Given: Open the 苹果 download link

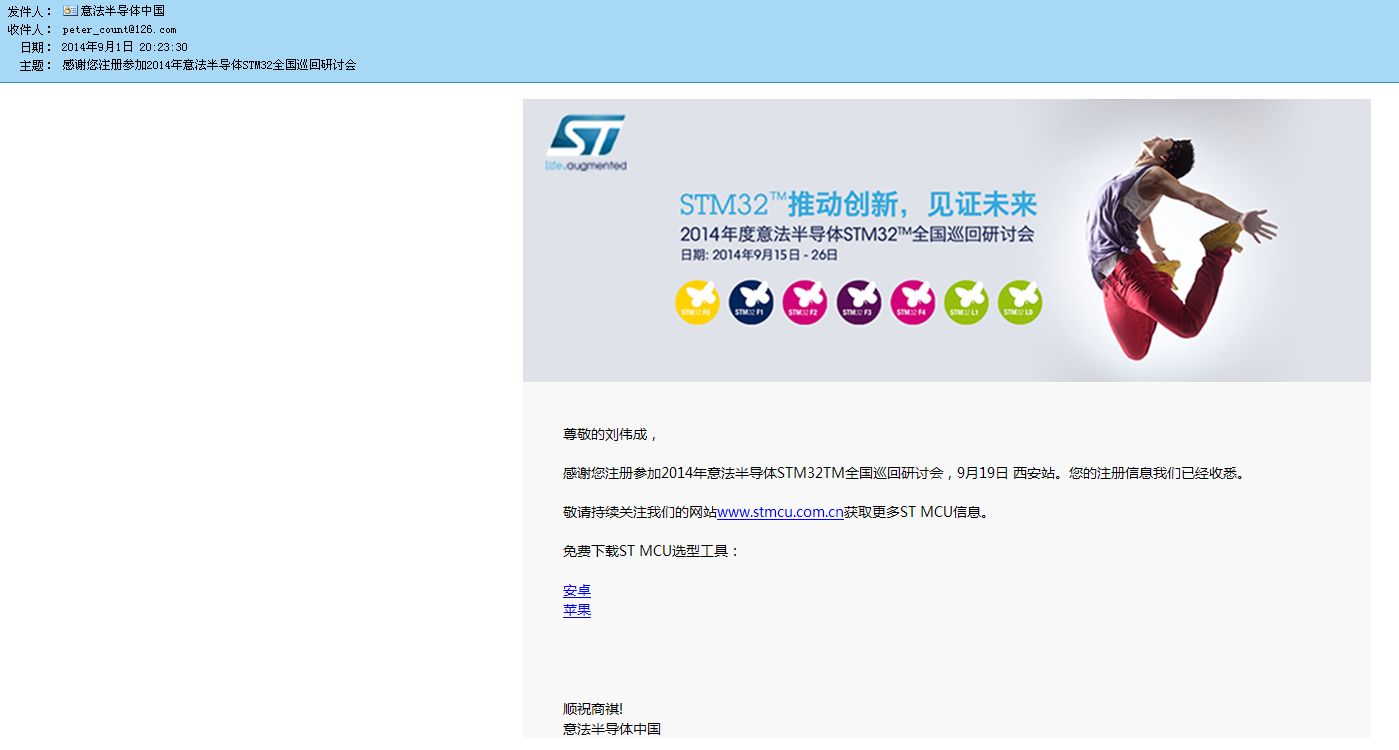Looking at the screenshot, I should point(577,611).
